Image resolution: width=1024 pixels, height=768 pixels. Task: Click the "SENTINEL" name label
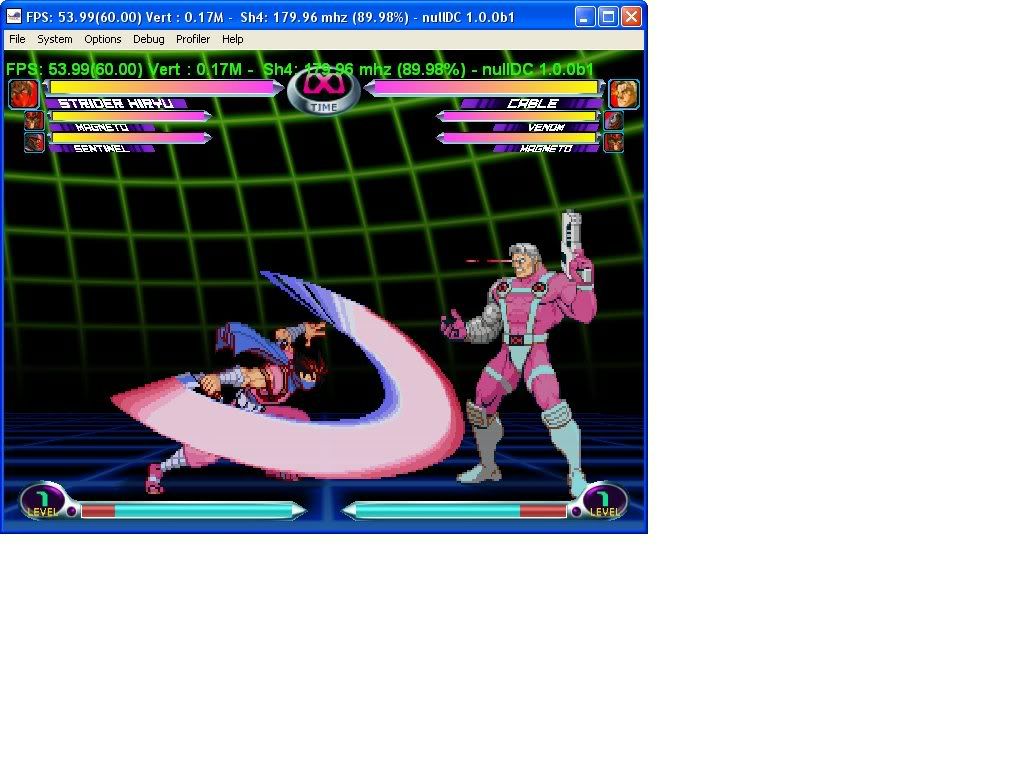pyautogui.click(x=101, y=149)
